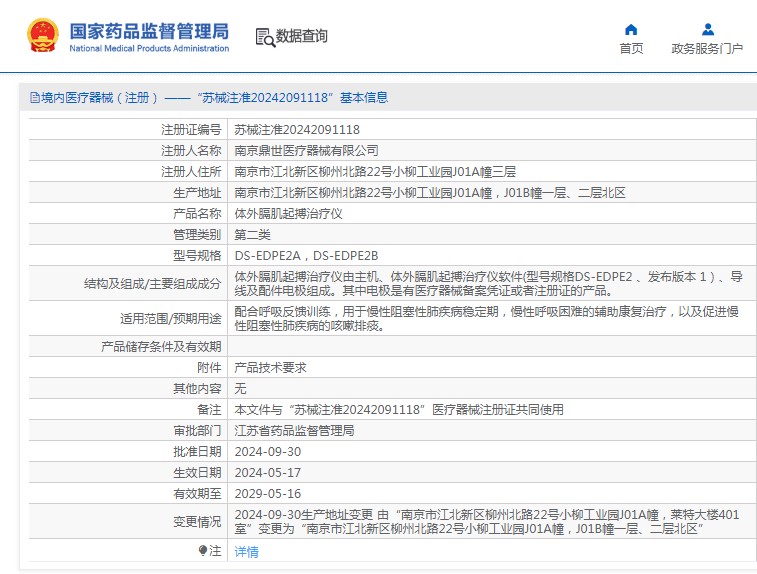Open the 首页 navigation link
This screenshot has height=574, width=757.
[631, 48]
